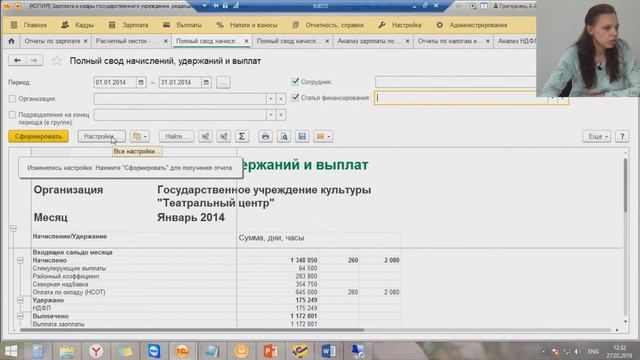Enable Подразделение на конец периода checkbox
This screenshot has height=360, width=640.
[x=12, y=115]
